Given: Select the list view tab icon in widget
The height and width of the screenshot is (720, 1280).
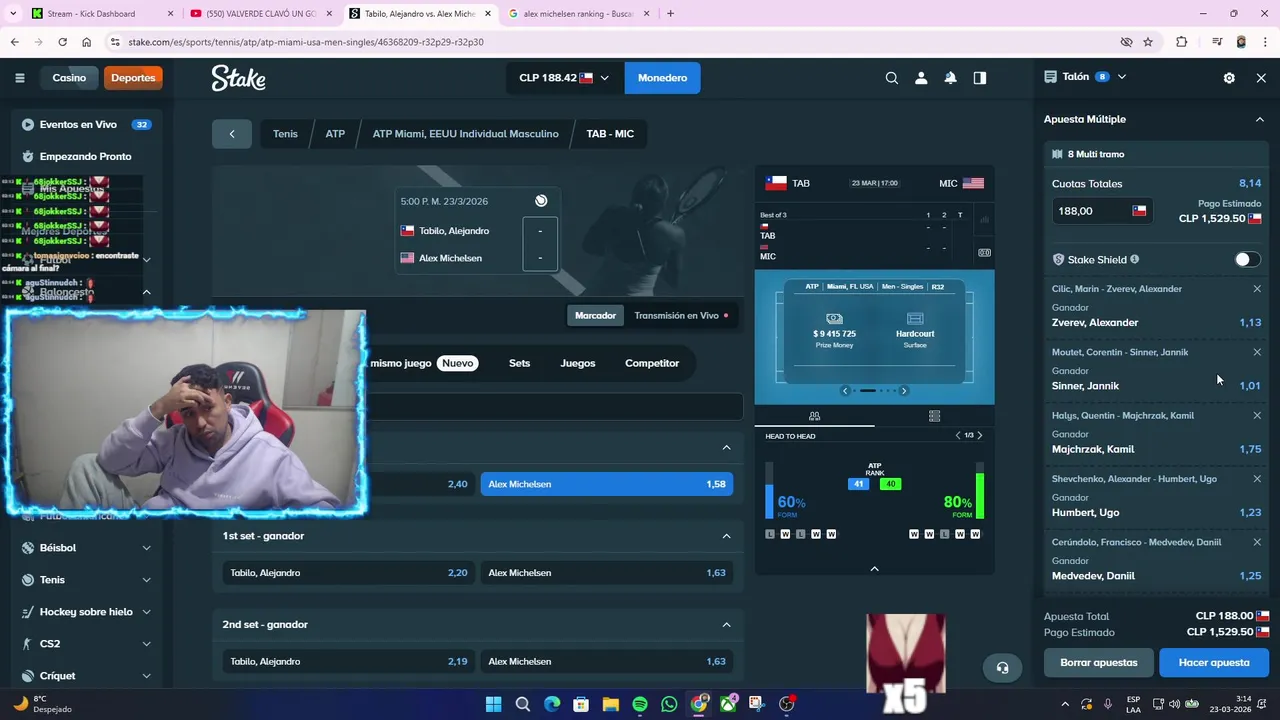Looking at the screenshot, I should 934,416.
